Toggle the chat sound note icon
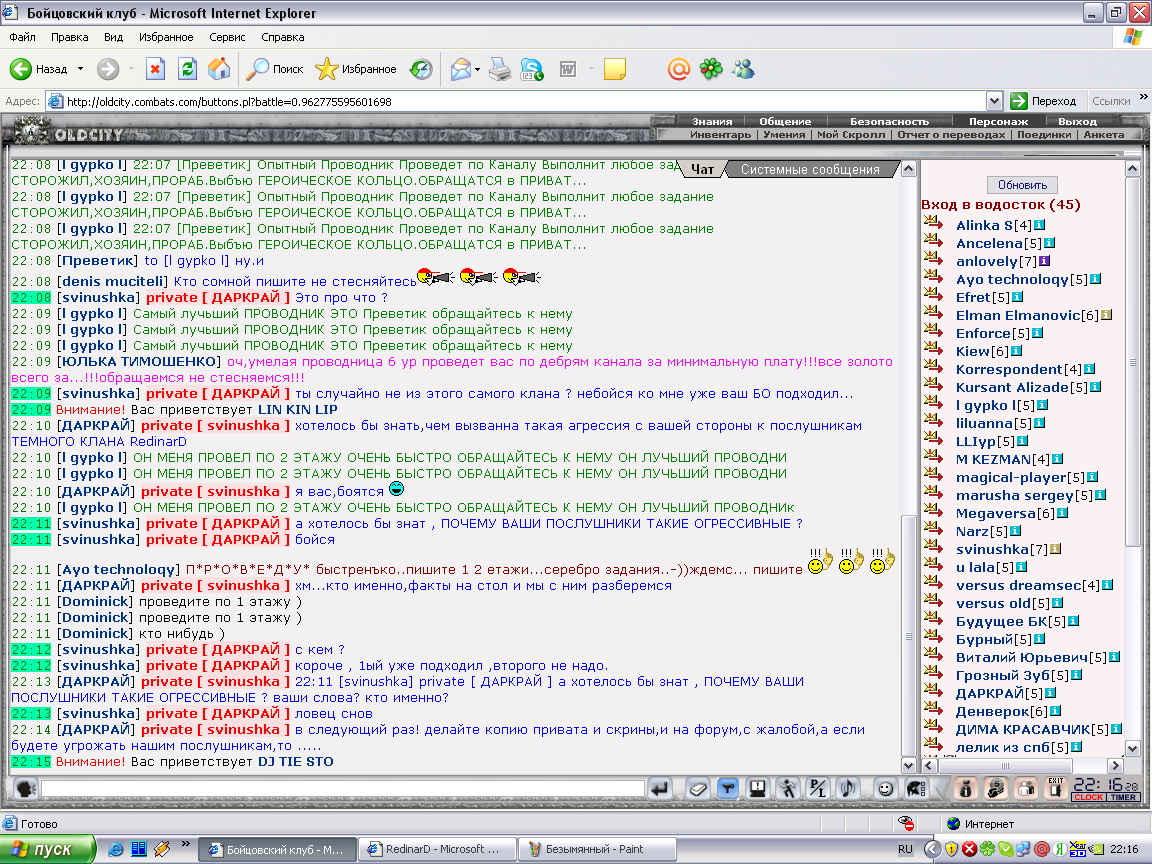 (x=847, y=788)
